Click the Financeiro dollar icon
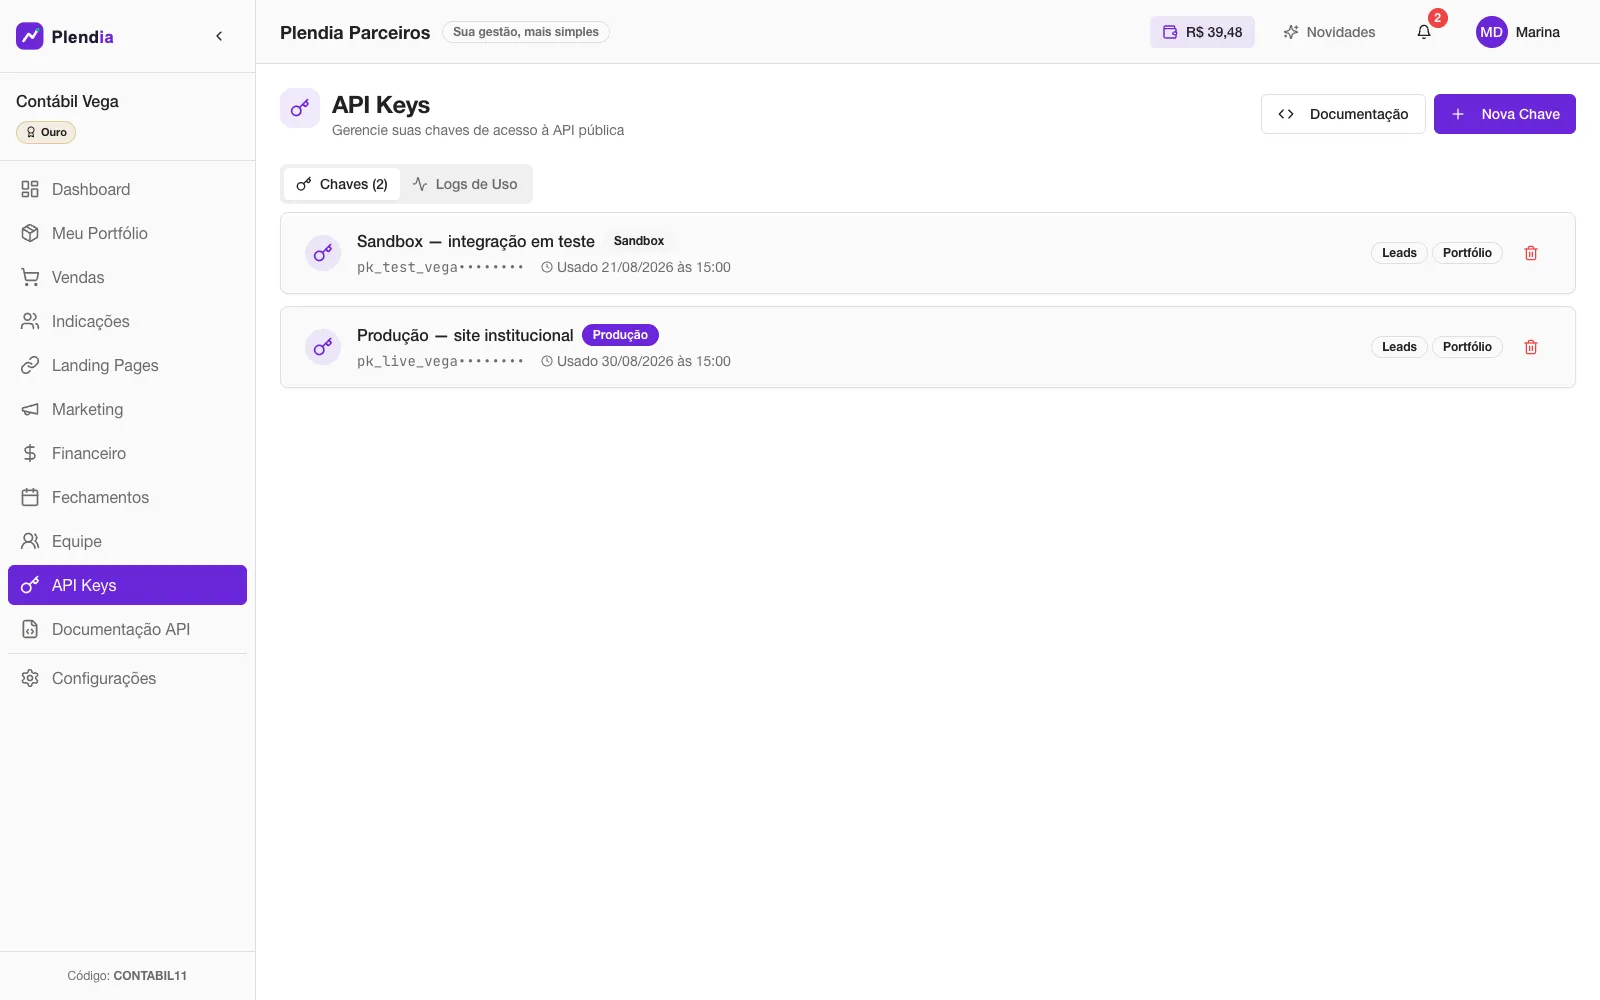This screenshot has height=1000, width=1600. 30,453
